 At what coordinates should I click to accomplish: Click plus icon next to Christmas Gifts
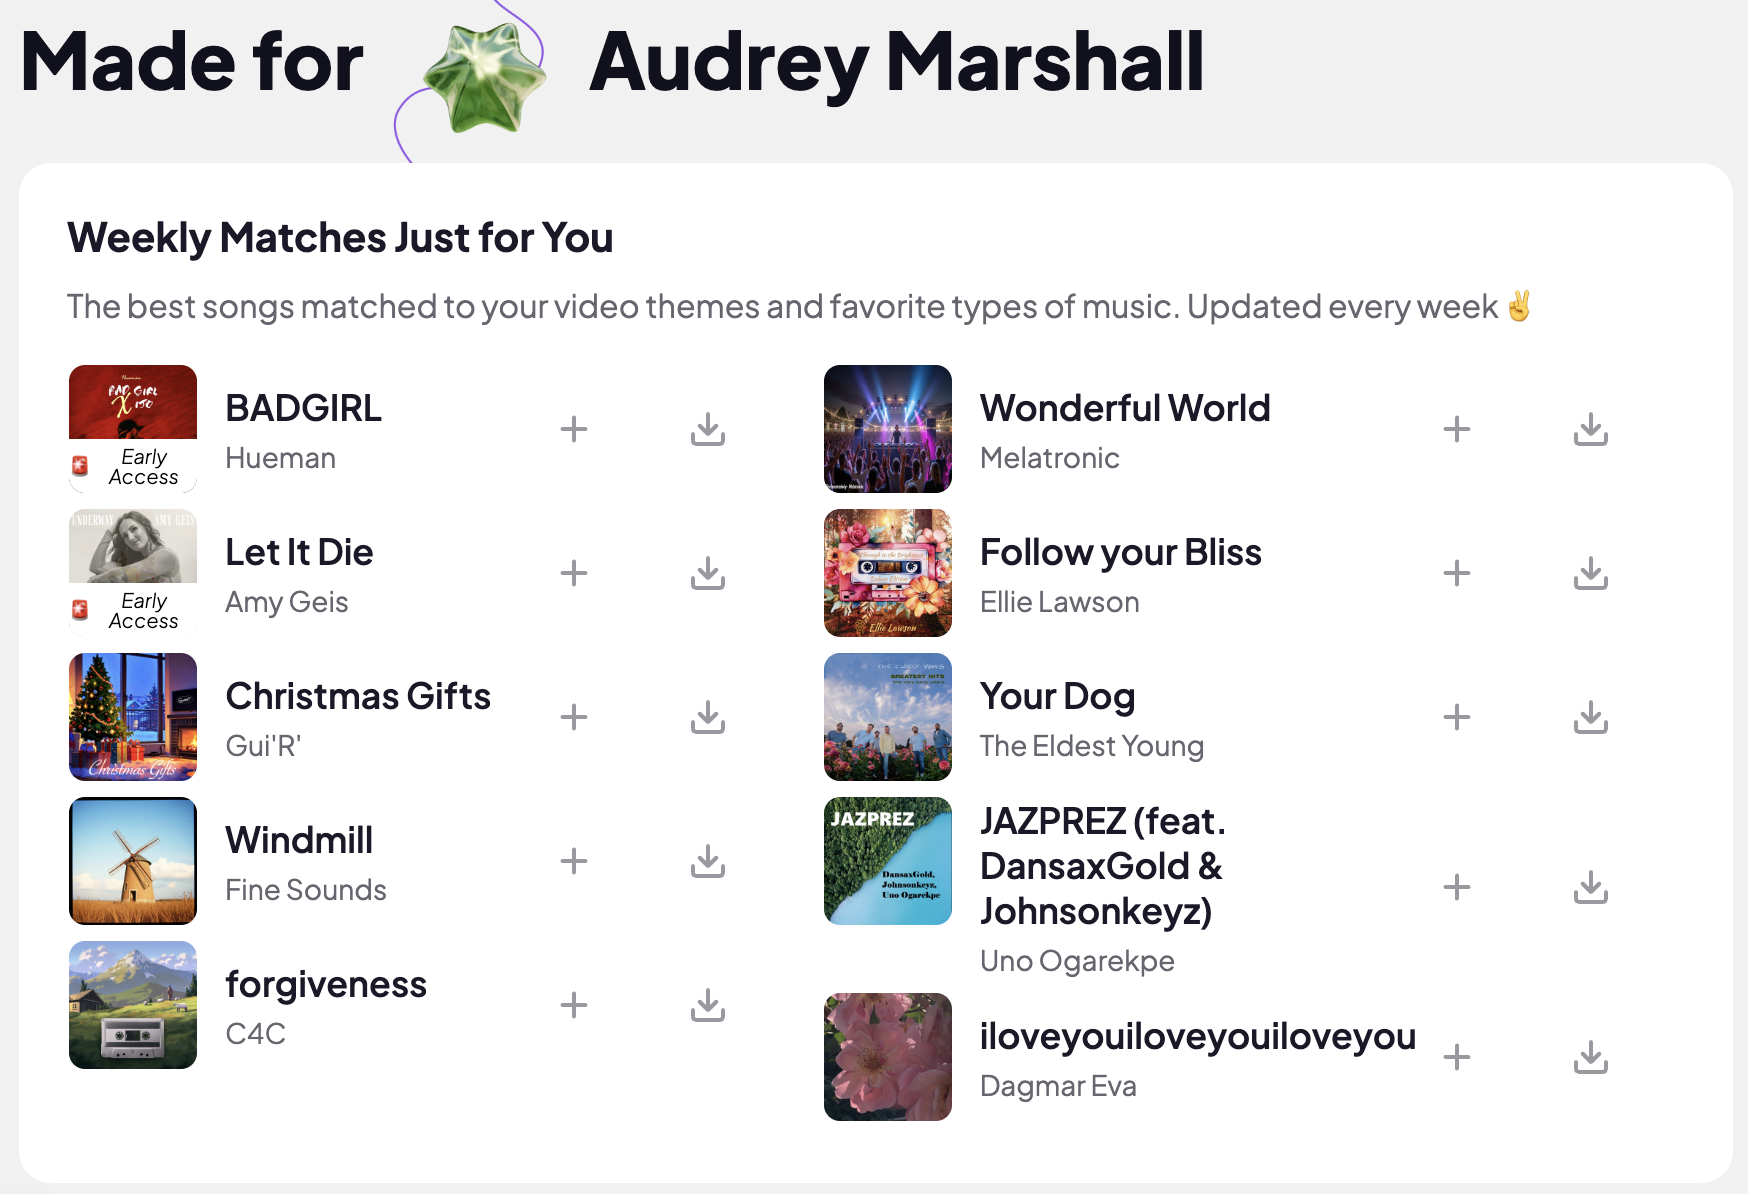click(x=574, y=718)
